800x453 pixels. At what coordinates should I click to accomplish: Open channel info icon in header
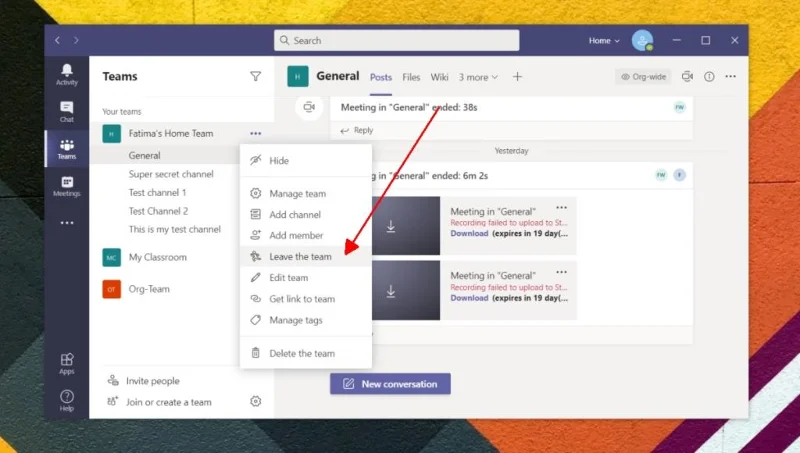pos(709,77)
